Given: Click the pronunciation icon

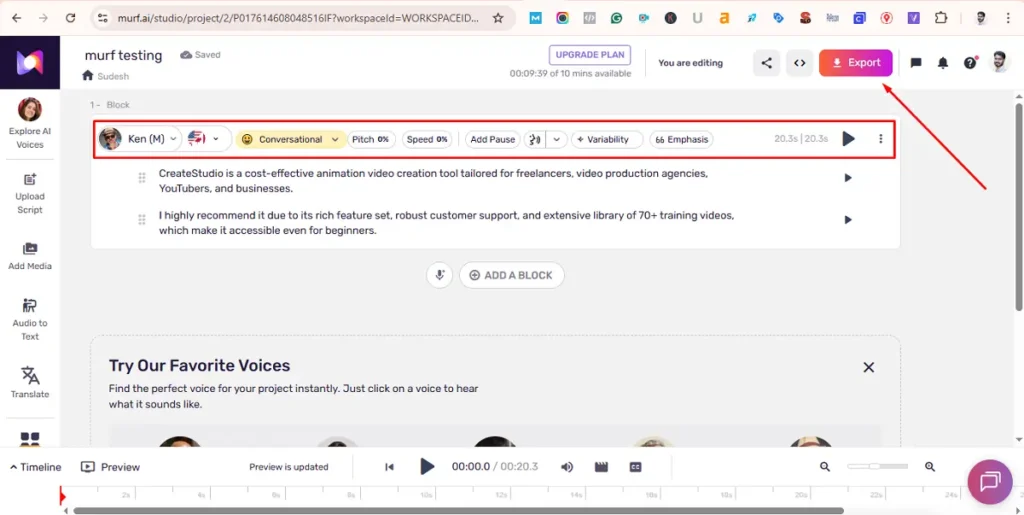Looking at the screenshot, I should point(535,139).
